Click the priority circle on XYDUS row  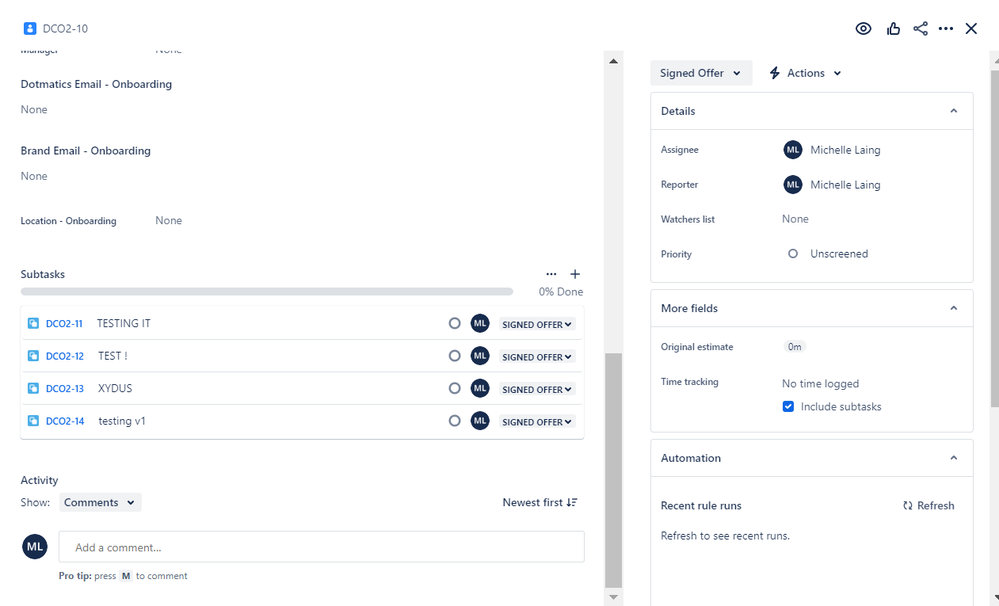point(454,389)
